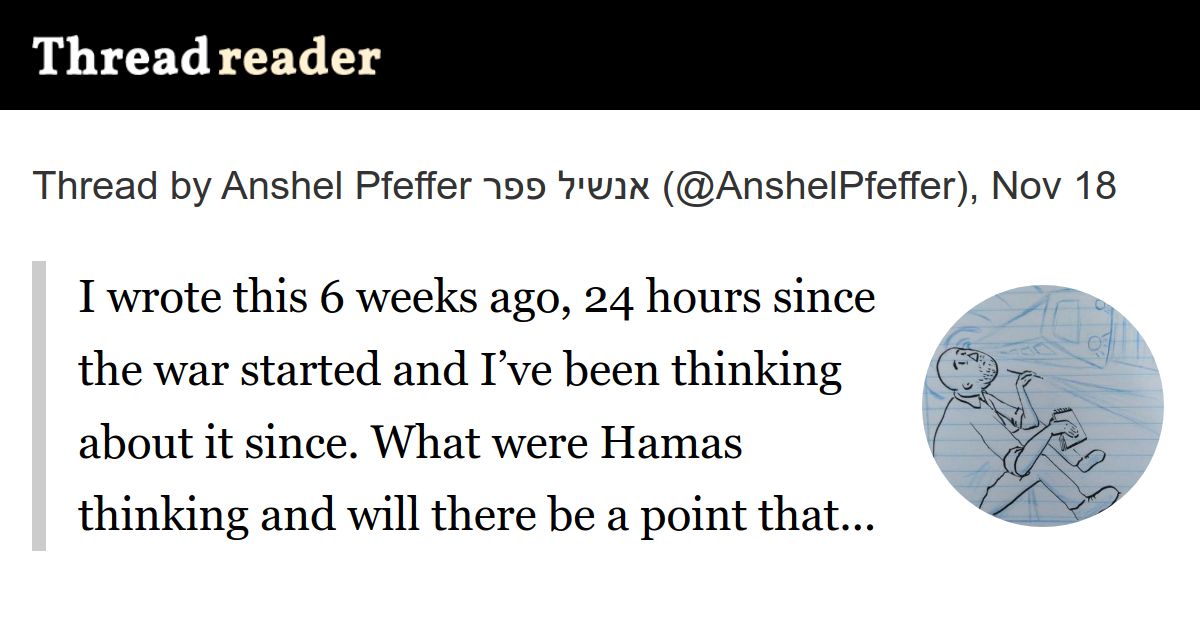
Task: Select the line "the war started and I've been thinking"
Action: pyautogui.click(x=460, y=371)
